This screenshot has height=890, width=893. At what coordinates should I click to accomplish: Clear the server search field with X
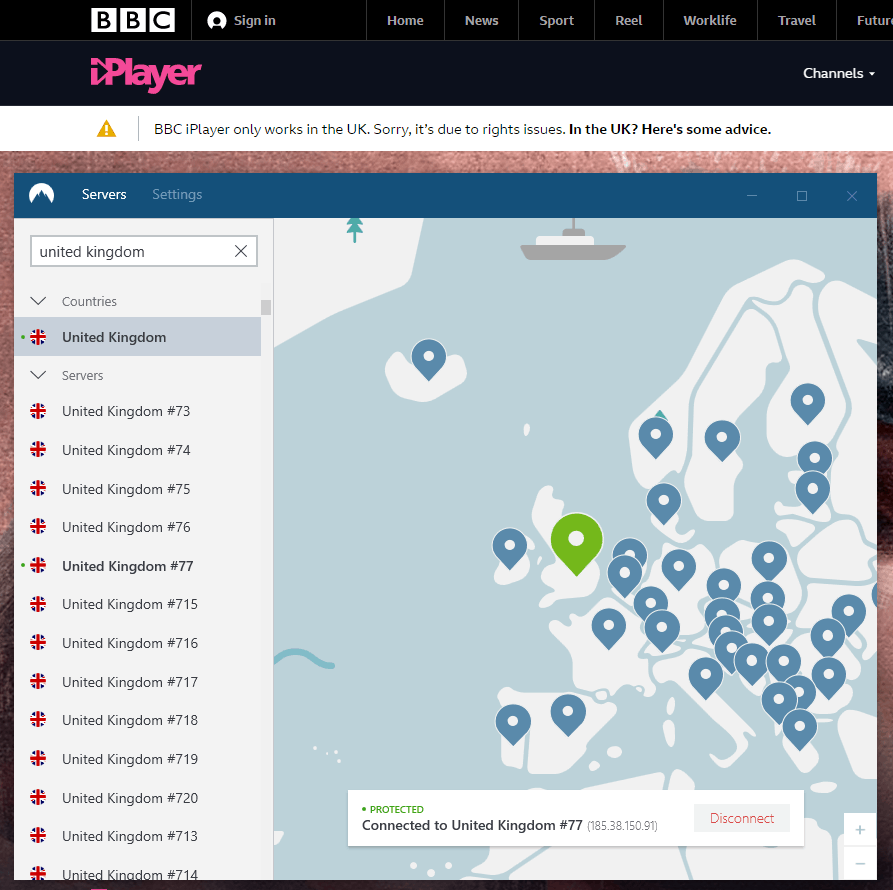[241, 251]
